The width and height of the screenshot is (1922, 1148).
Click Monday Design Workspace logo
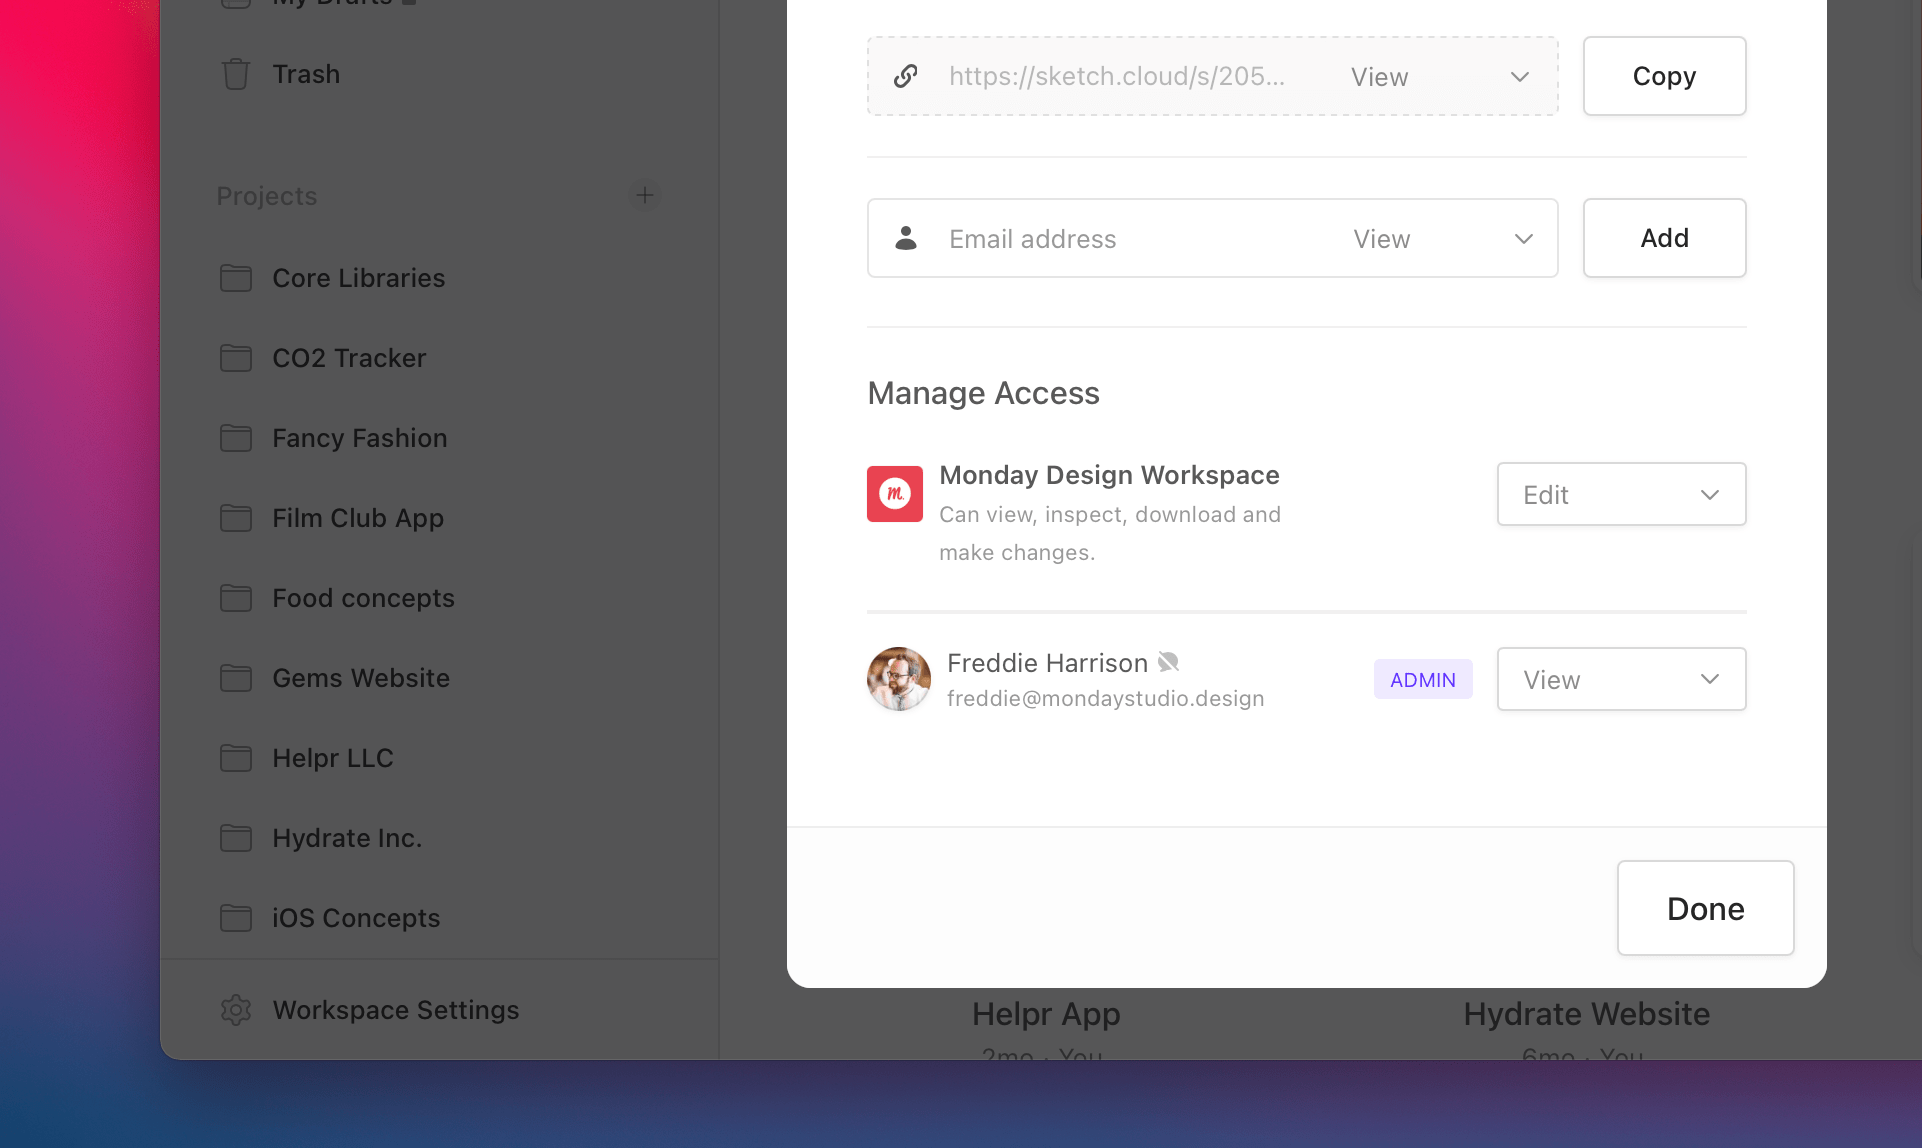point(895,494)
